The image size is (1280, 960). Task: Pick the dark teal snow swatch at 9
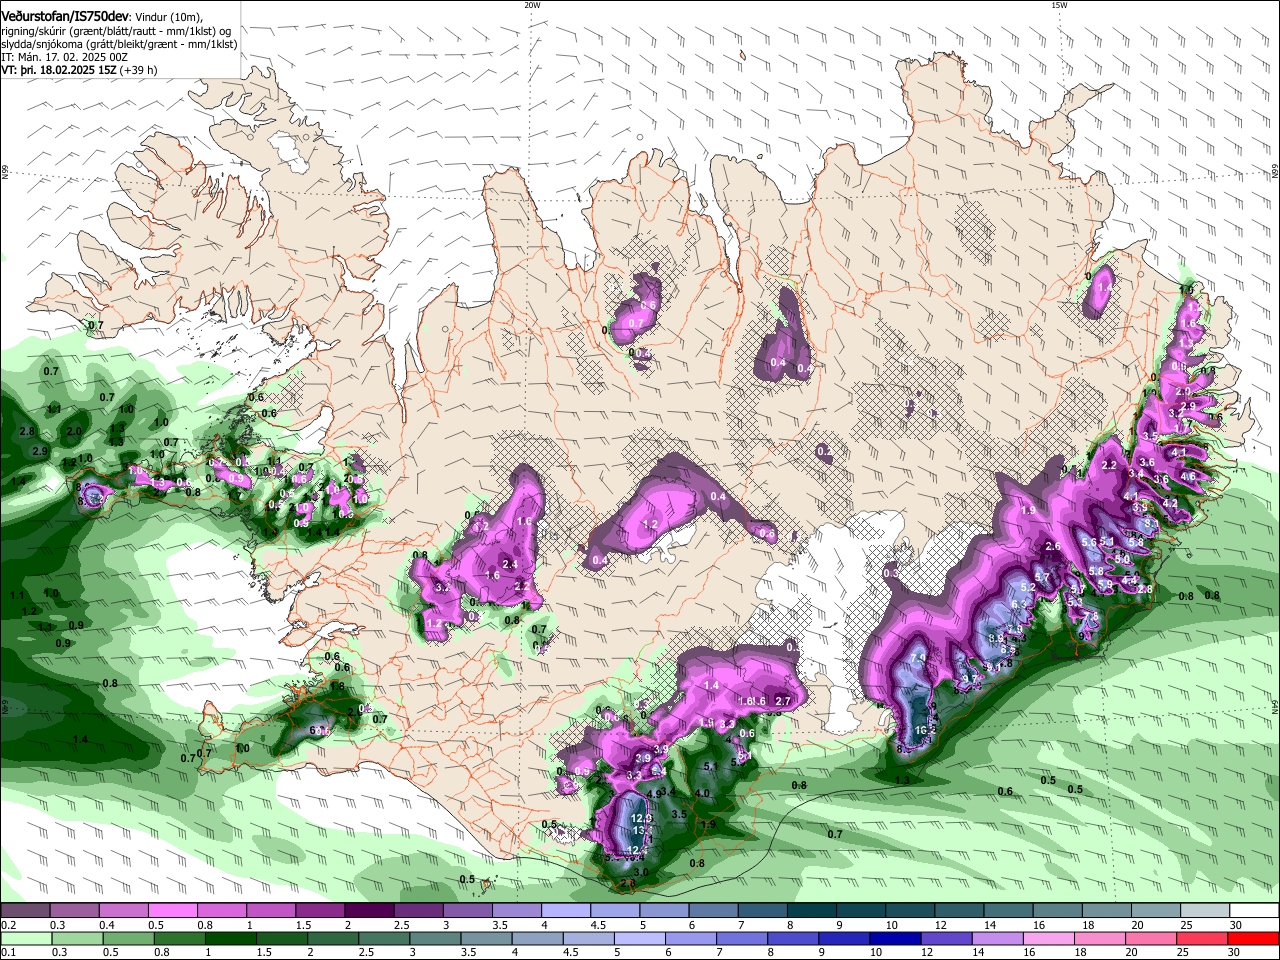click(861, 911)
